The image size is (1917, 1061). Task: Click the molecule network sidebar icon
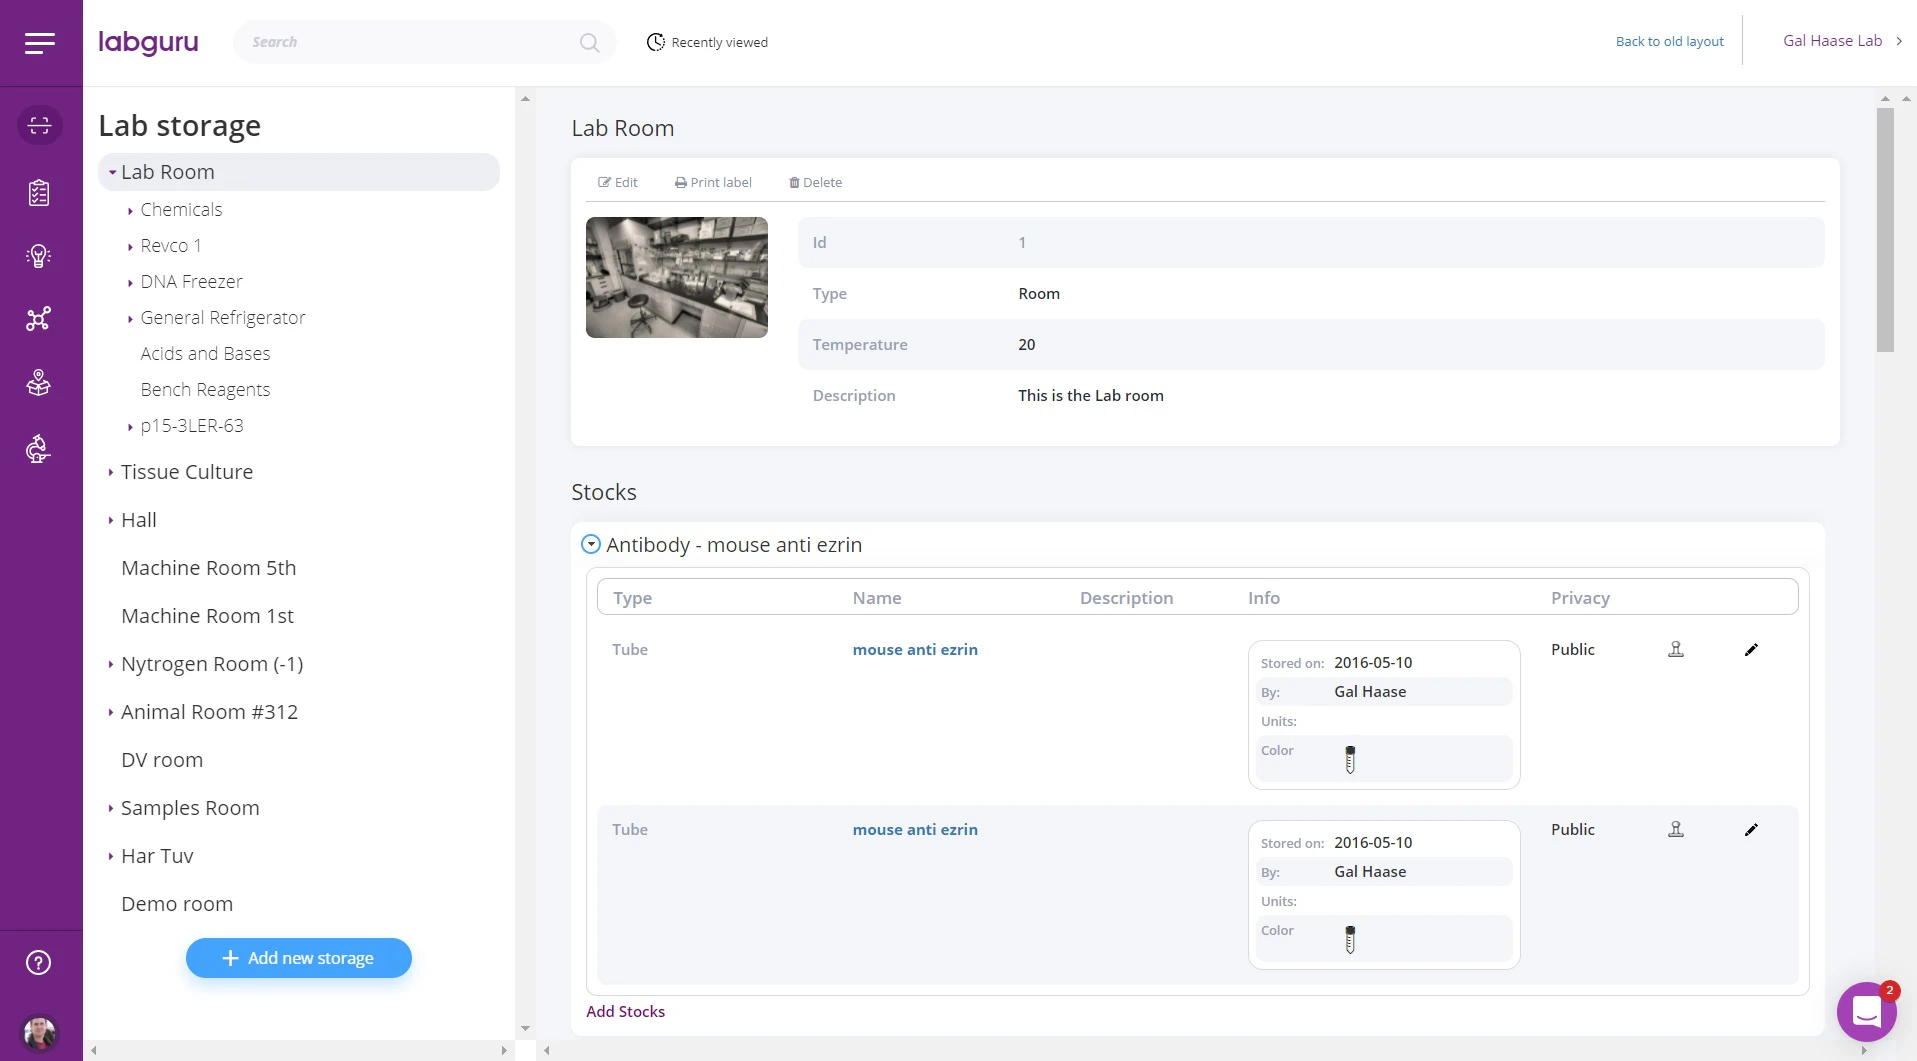tap(38, 318)
